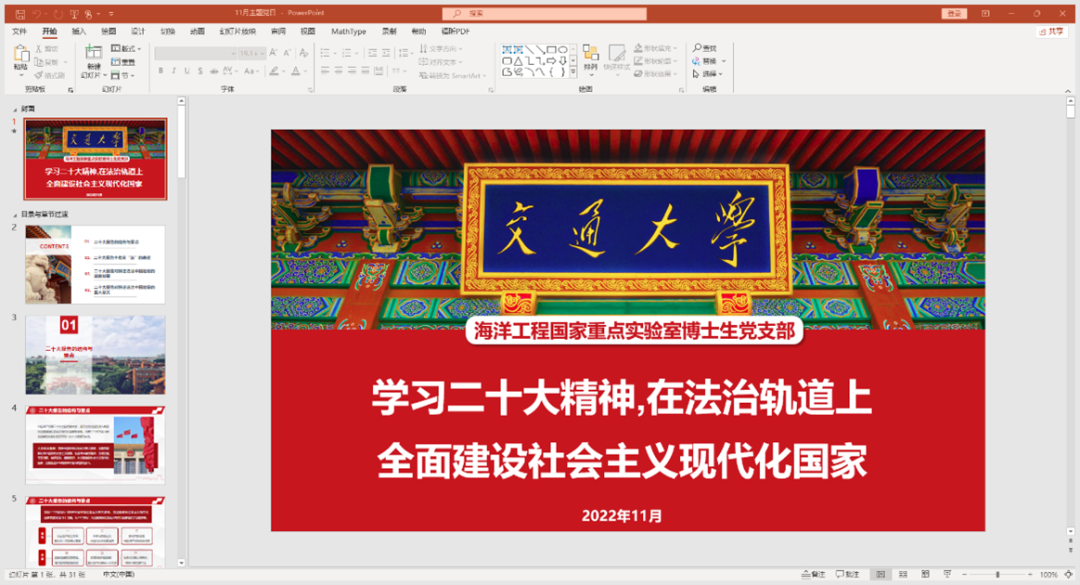The image size is (1080, 585).
Task: Click the Sign in (登录) button
Action: [x=954, y=14]
